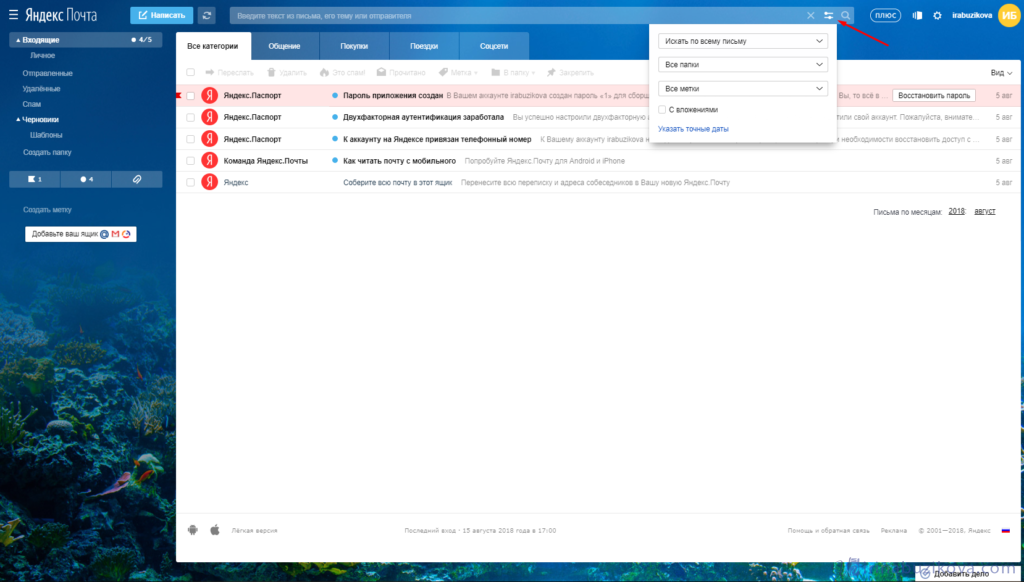Click the themes icon next to gear
The width and height of the screenshot is (1024, 582).
(917, 16)
